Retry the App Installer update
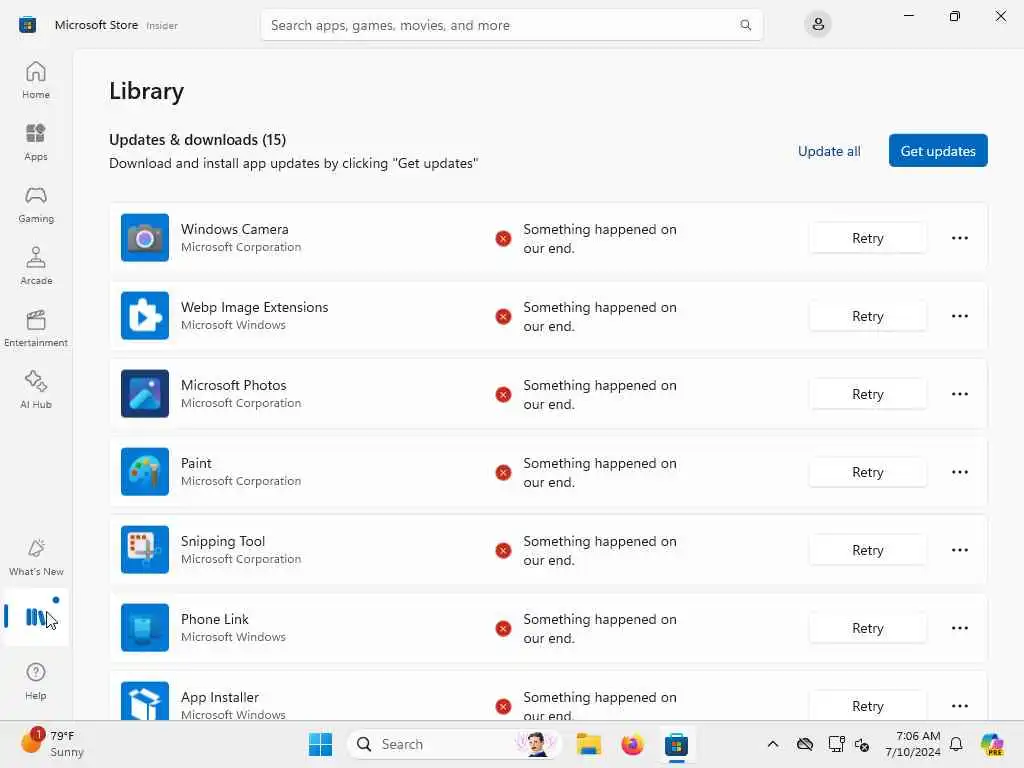Screen dimensions: 1024x768 point(867,706)
